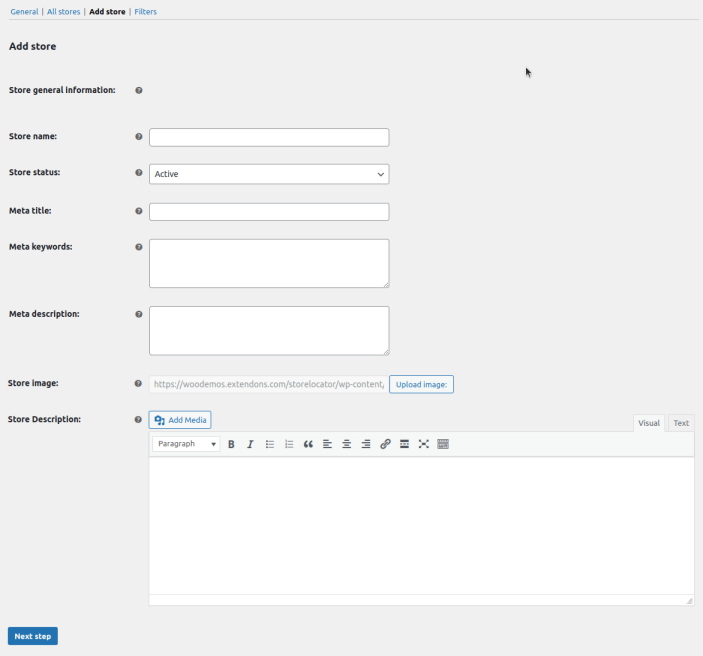The image size is (703, 656).
Task: Open help tooltip for Meta description
Action: pos(139,314)
